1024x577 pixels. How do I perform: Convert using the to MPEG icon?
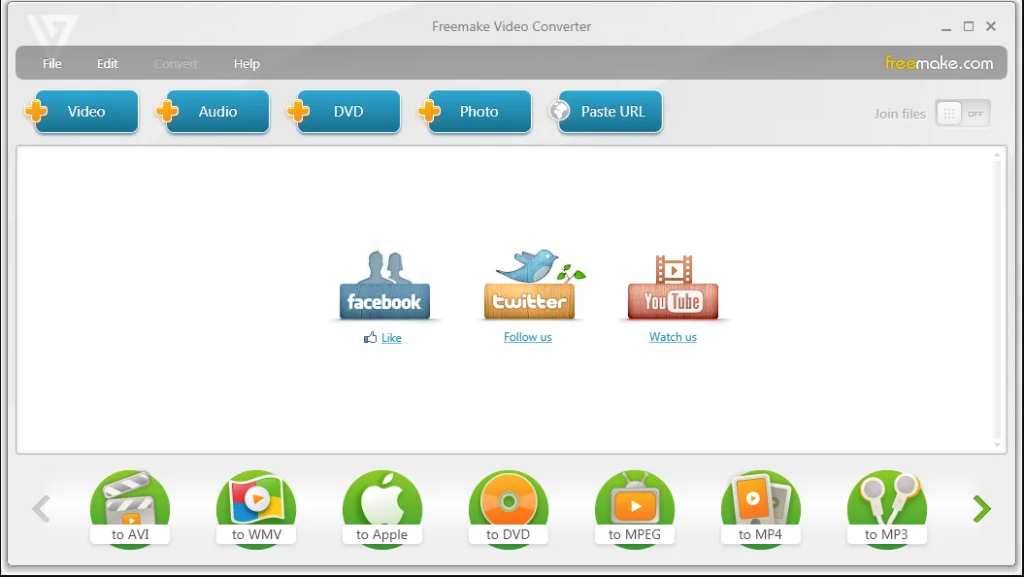tap(634, 509)
